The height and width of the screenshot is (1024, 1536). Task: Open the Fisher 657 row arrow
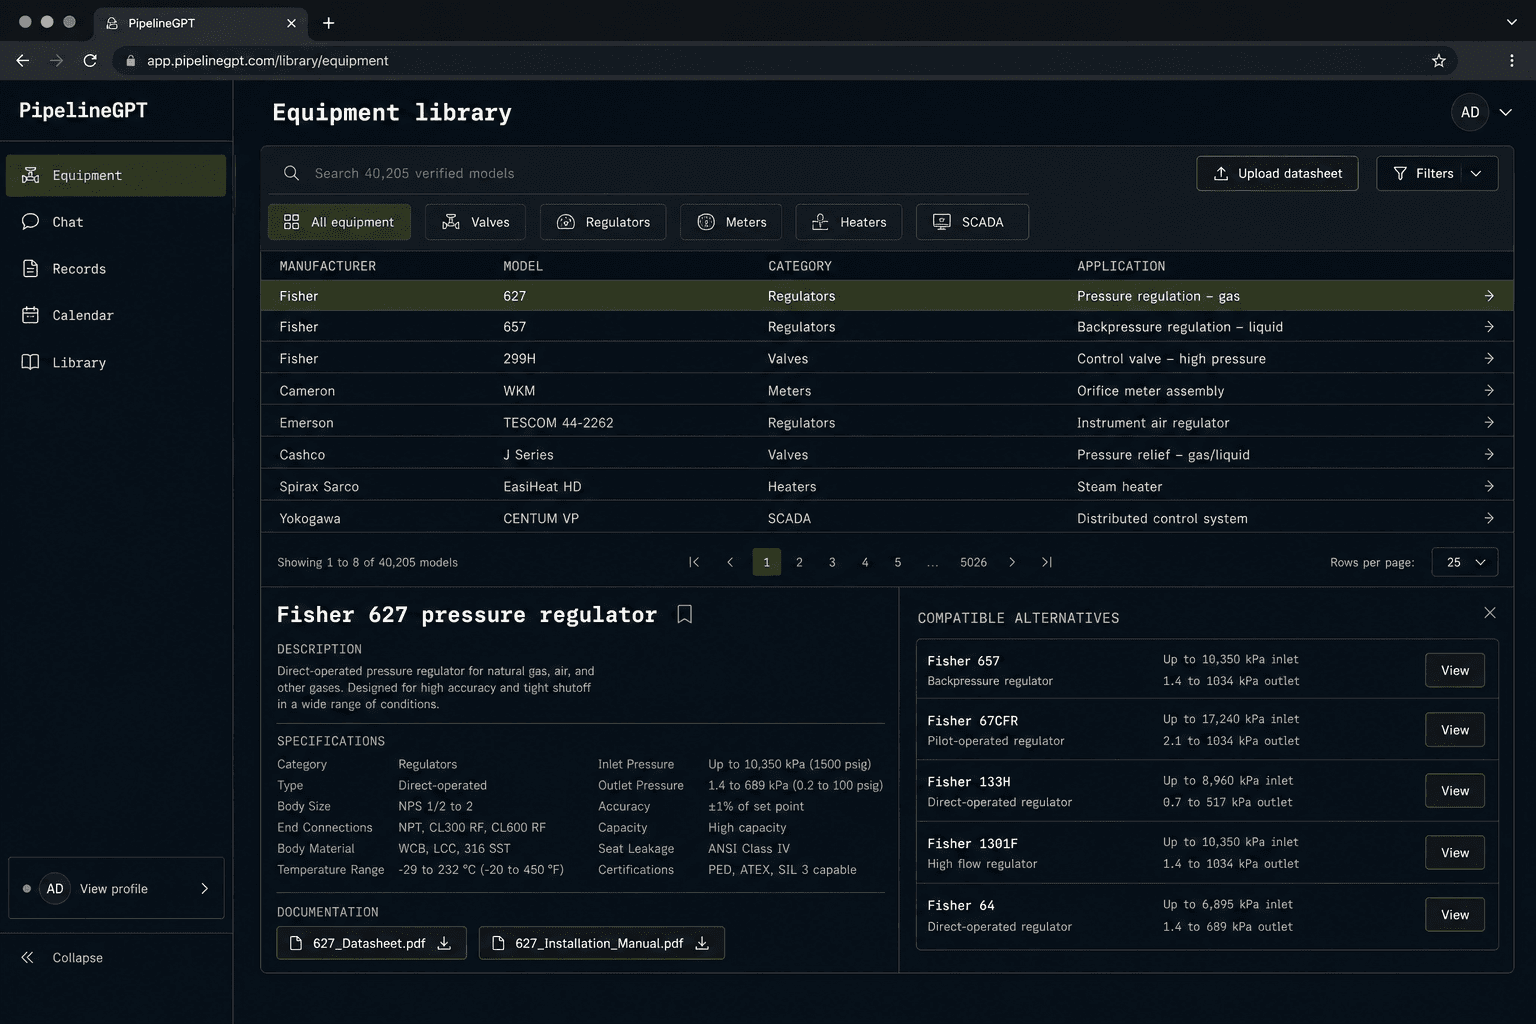point(1489,327)
